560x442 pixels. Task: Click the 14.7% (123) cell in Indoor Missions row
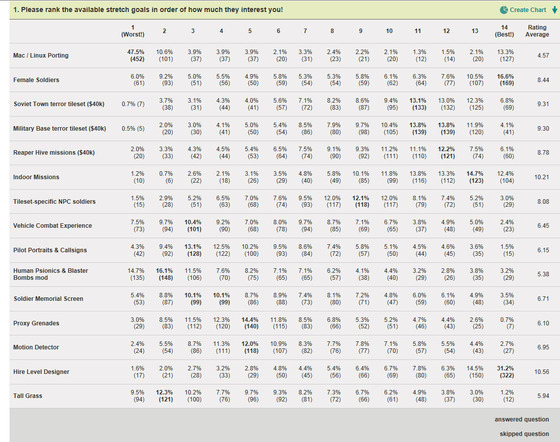click(475, 177)
